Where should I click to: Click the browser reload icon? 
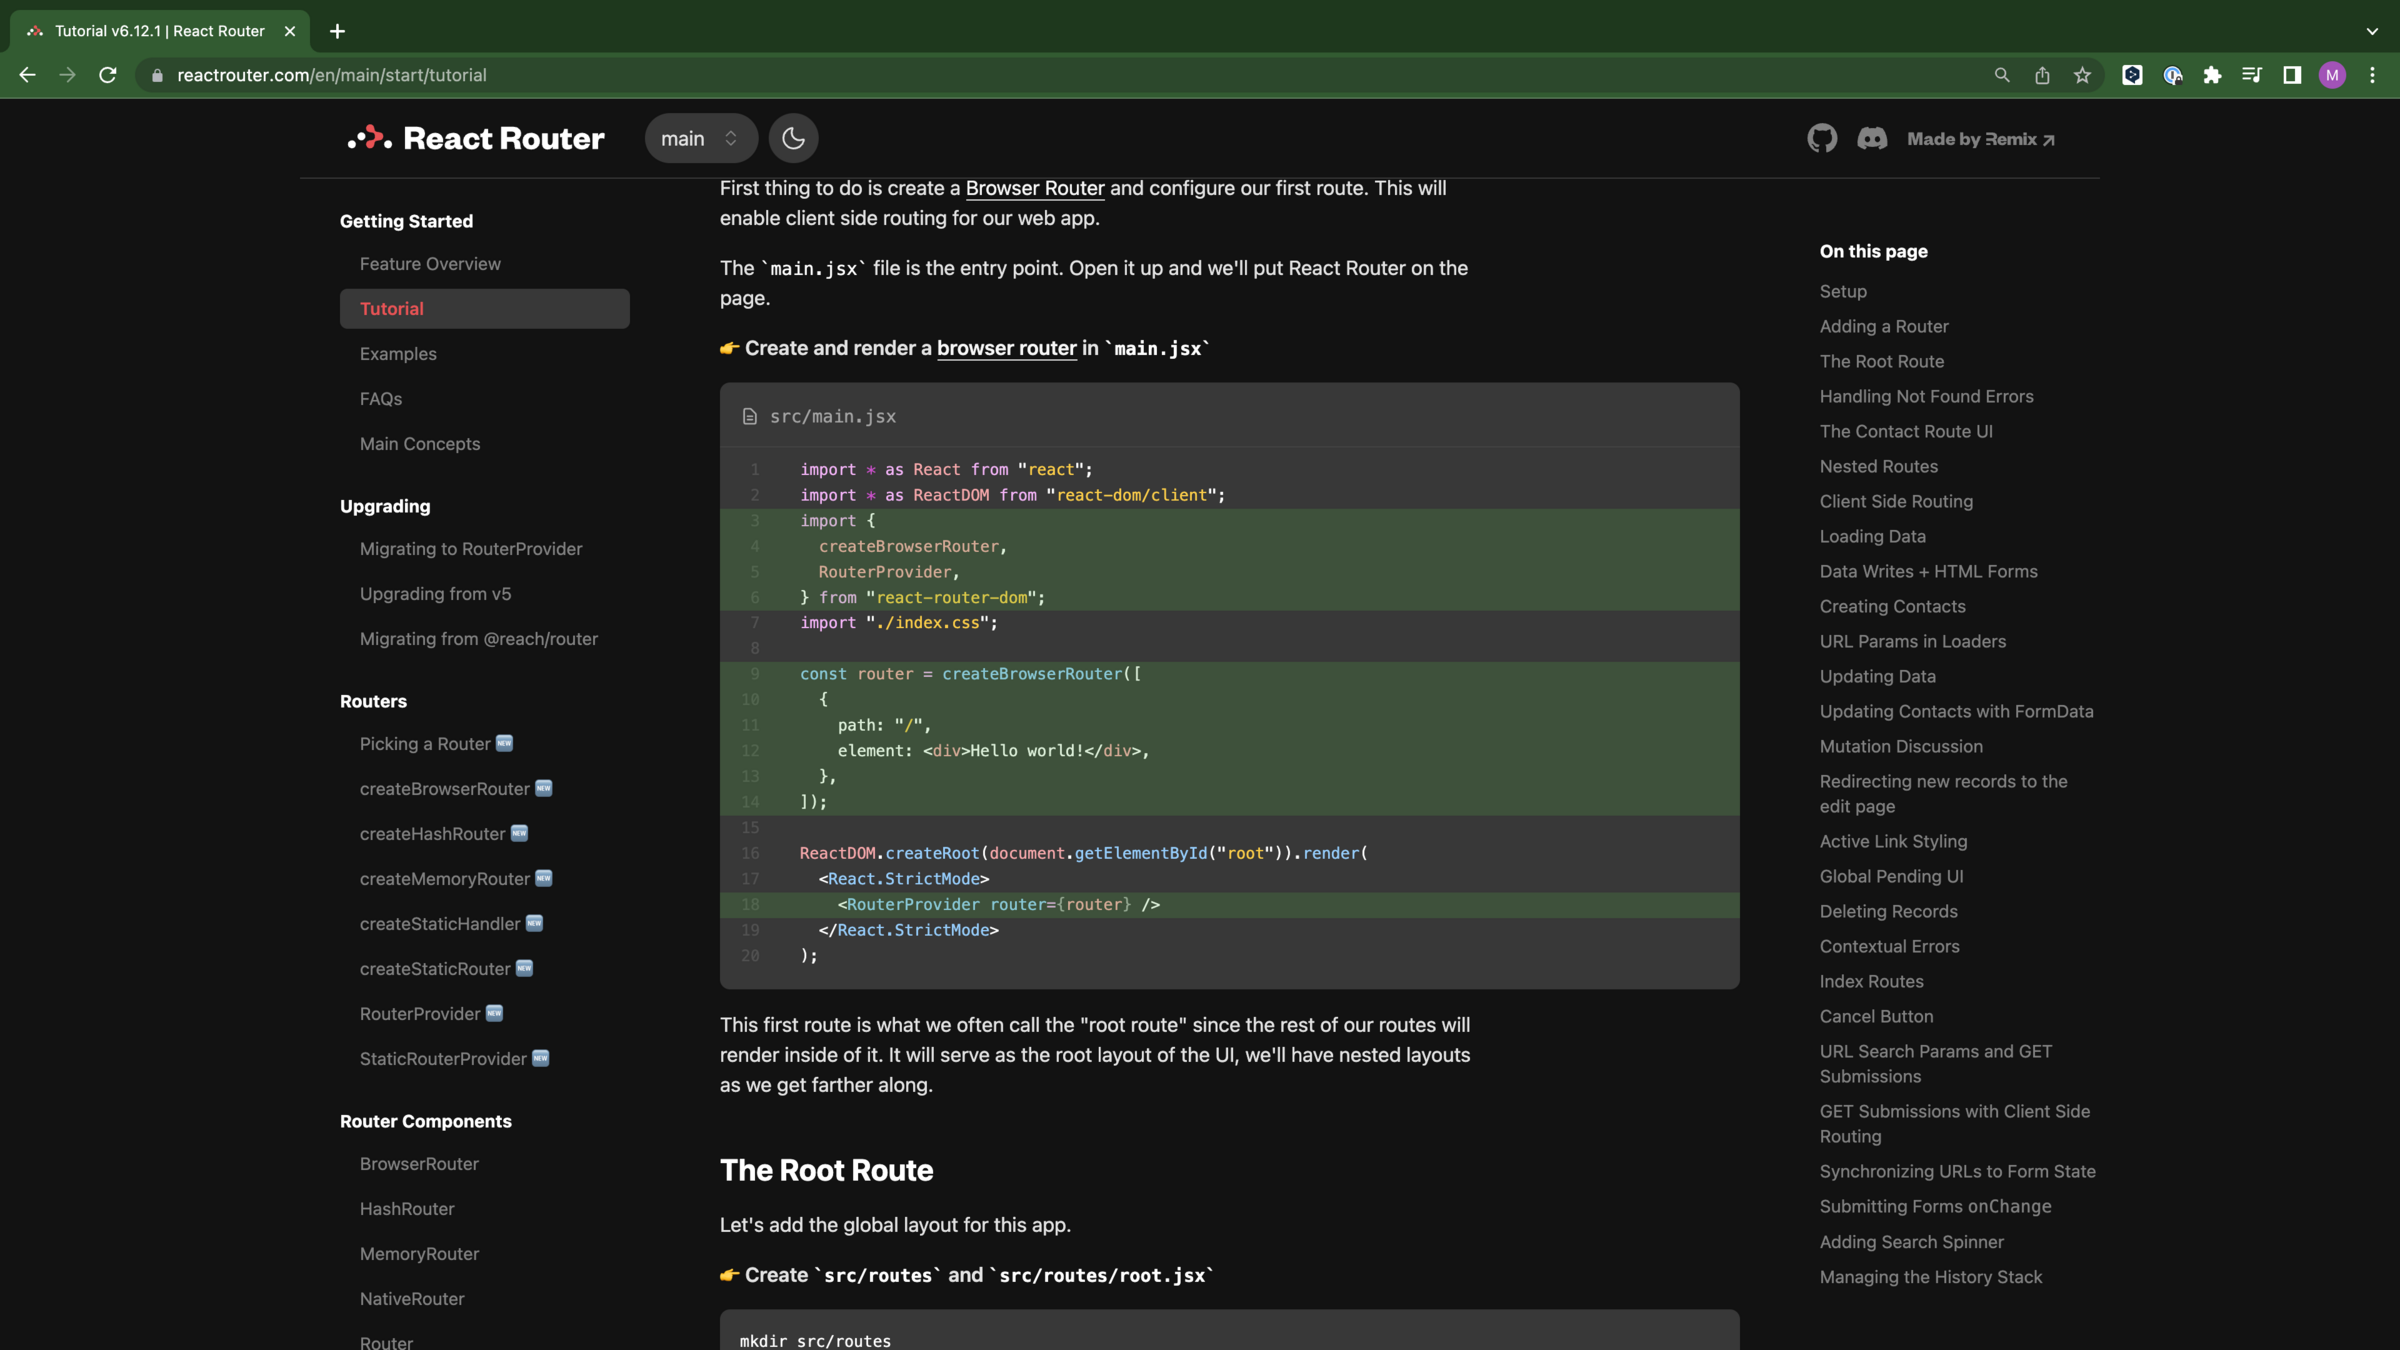pos(108,75)
